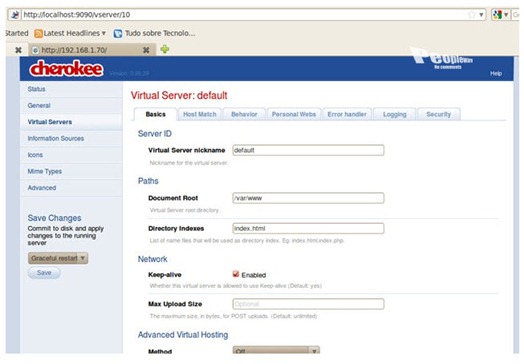
Task: Click the Cherokee logo
Action: tap(67, 69)
